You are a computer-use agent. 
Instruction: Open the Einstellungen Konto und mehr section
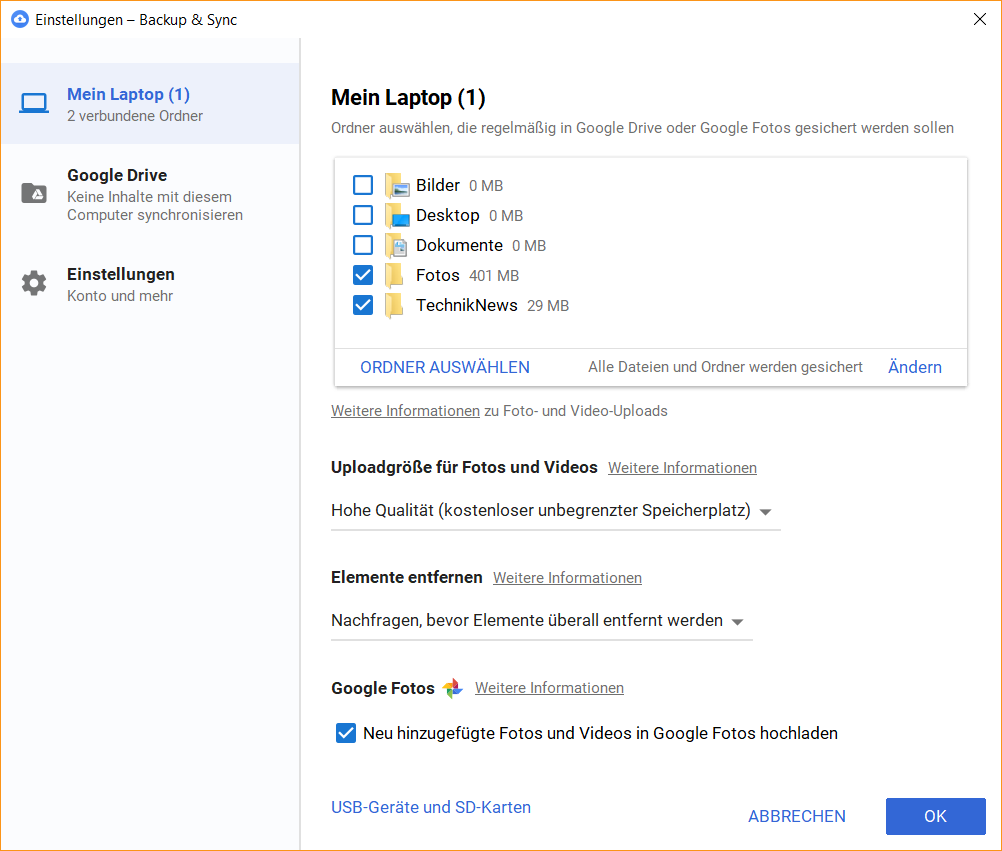(x=150, y=284)
